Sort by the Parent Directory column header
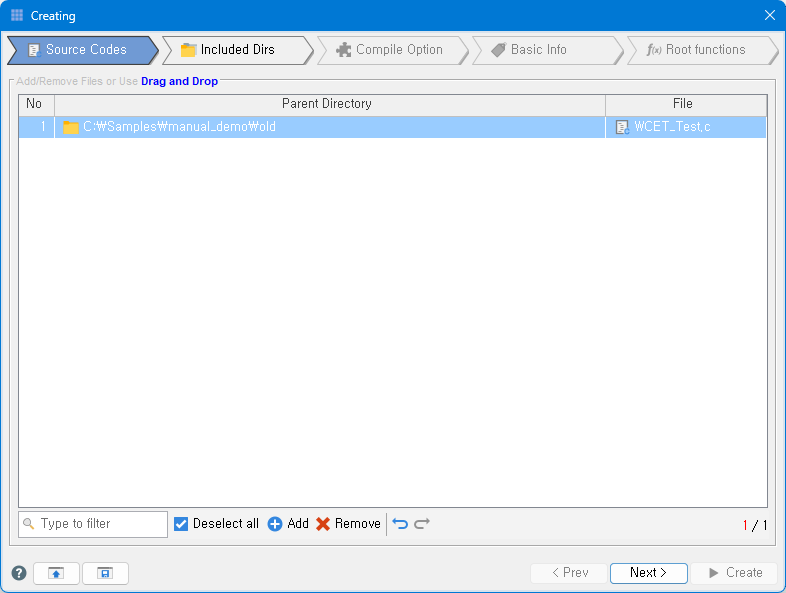 click(x=329, y=104)
